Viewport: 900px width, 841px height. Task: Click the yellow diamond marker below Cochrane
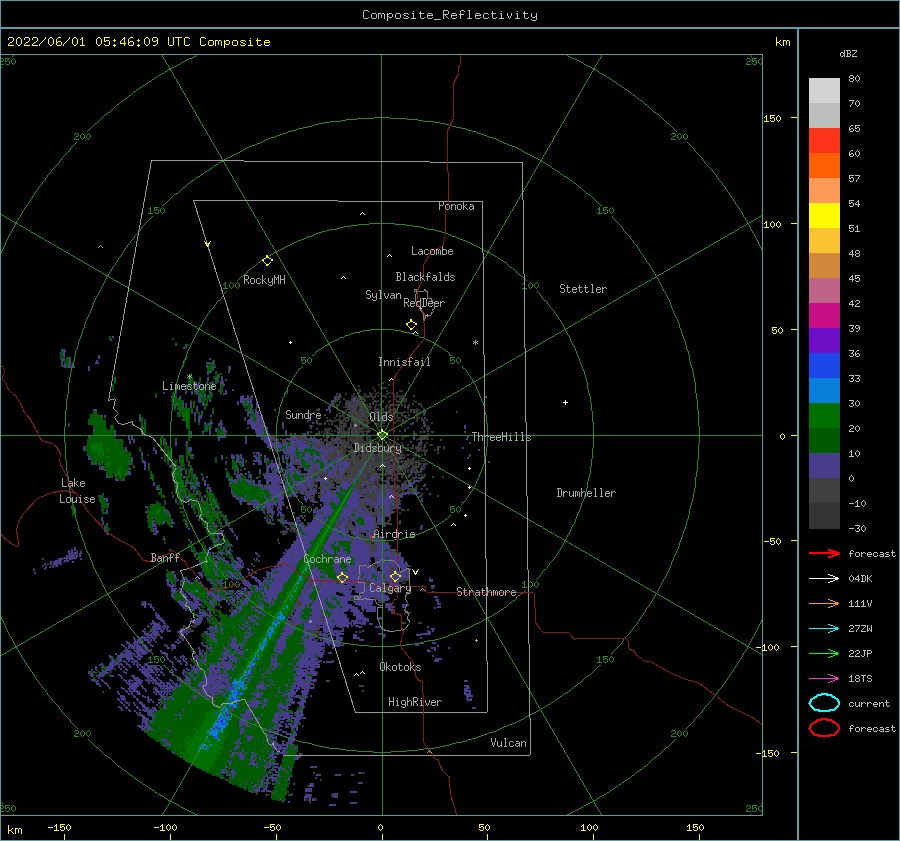coord(342,577)
